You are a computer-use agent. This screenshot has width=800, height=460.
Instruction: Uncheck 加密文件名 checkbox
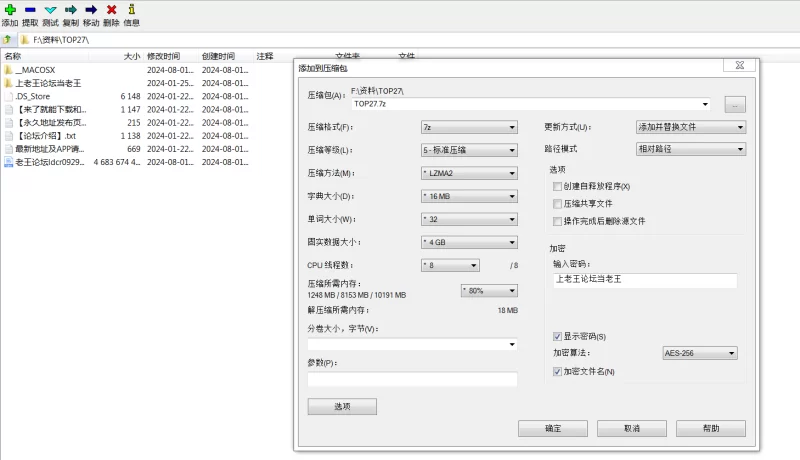[557, 372]
